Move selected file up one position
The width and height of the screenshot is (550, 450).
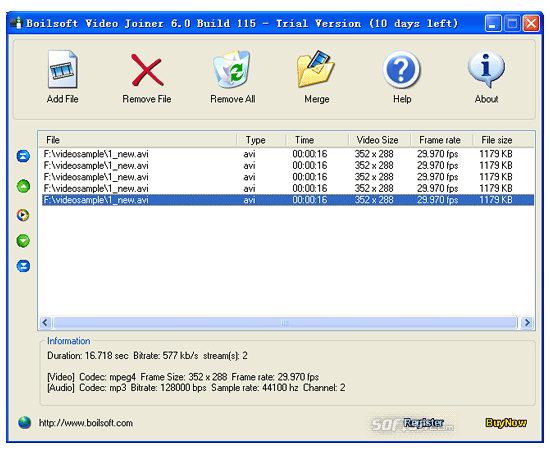(23, 186)
